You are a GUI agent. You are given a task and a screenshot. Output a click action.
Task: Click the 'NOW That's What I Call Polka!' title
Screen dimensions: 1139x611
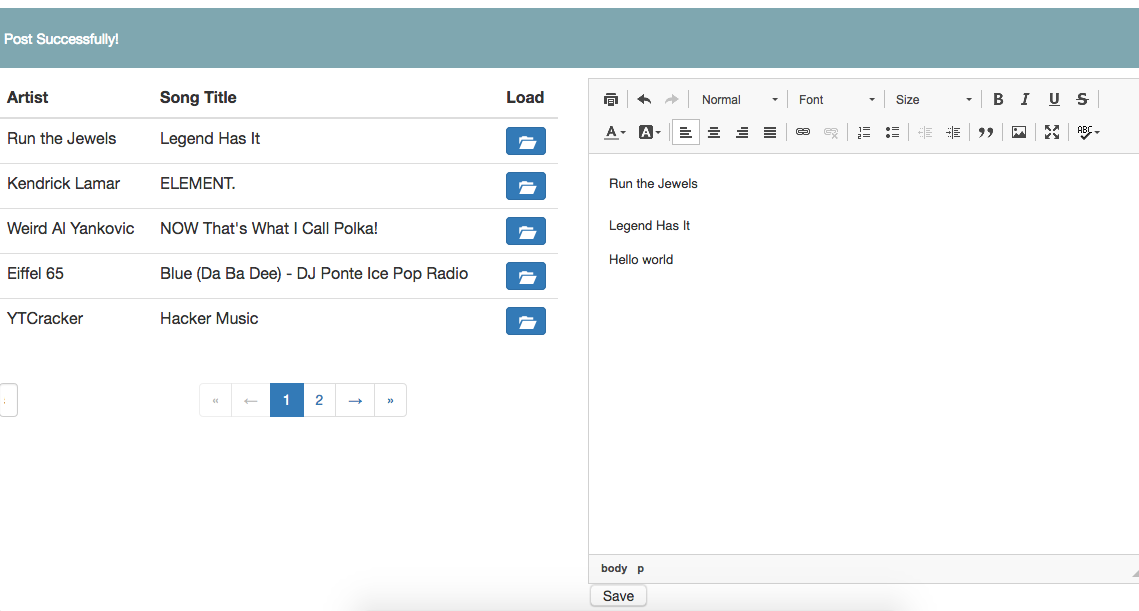269,229
